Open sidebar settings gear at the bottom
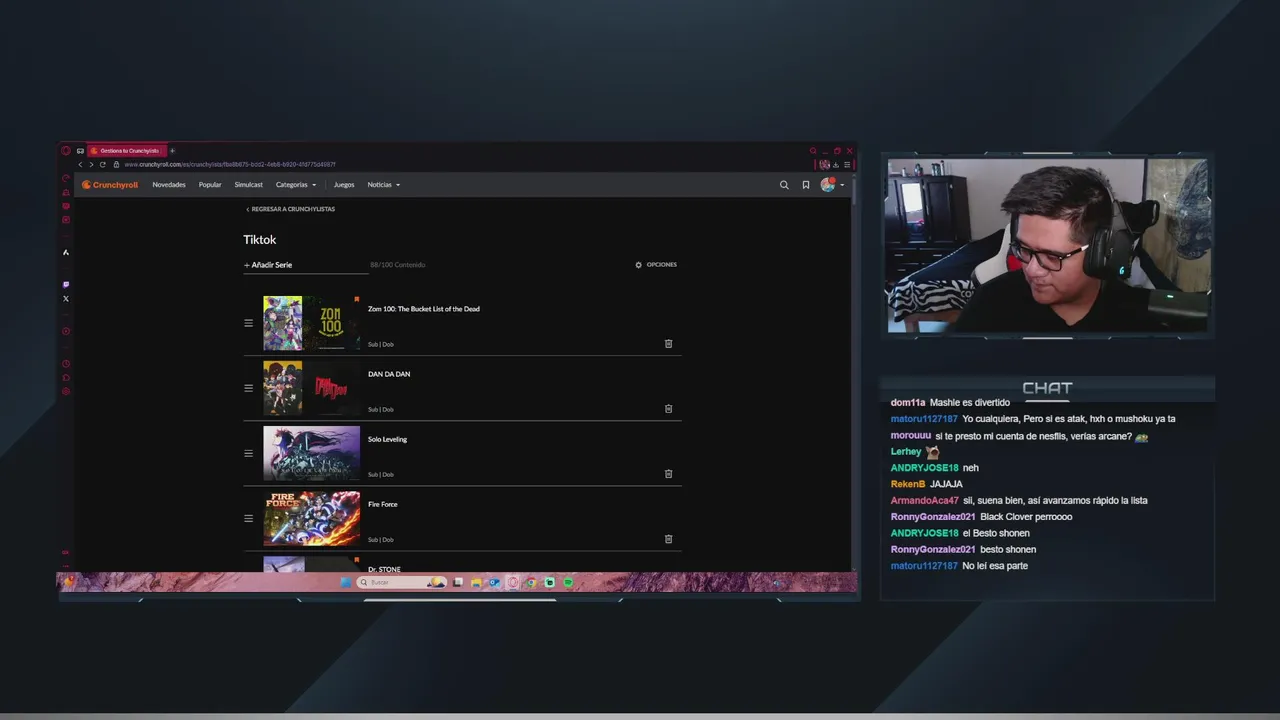The image size is (1280, 720). 66,391
